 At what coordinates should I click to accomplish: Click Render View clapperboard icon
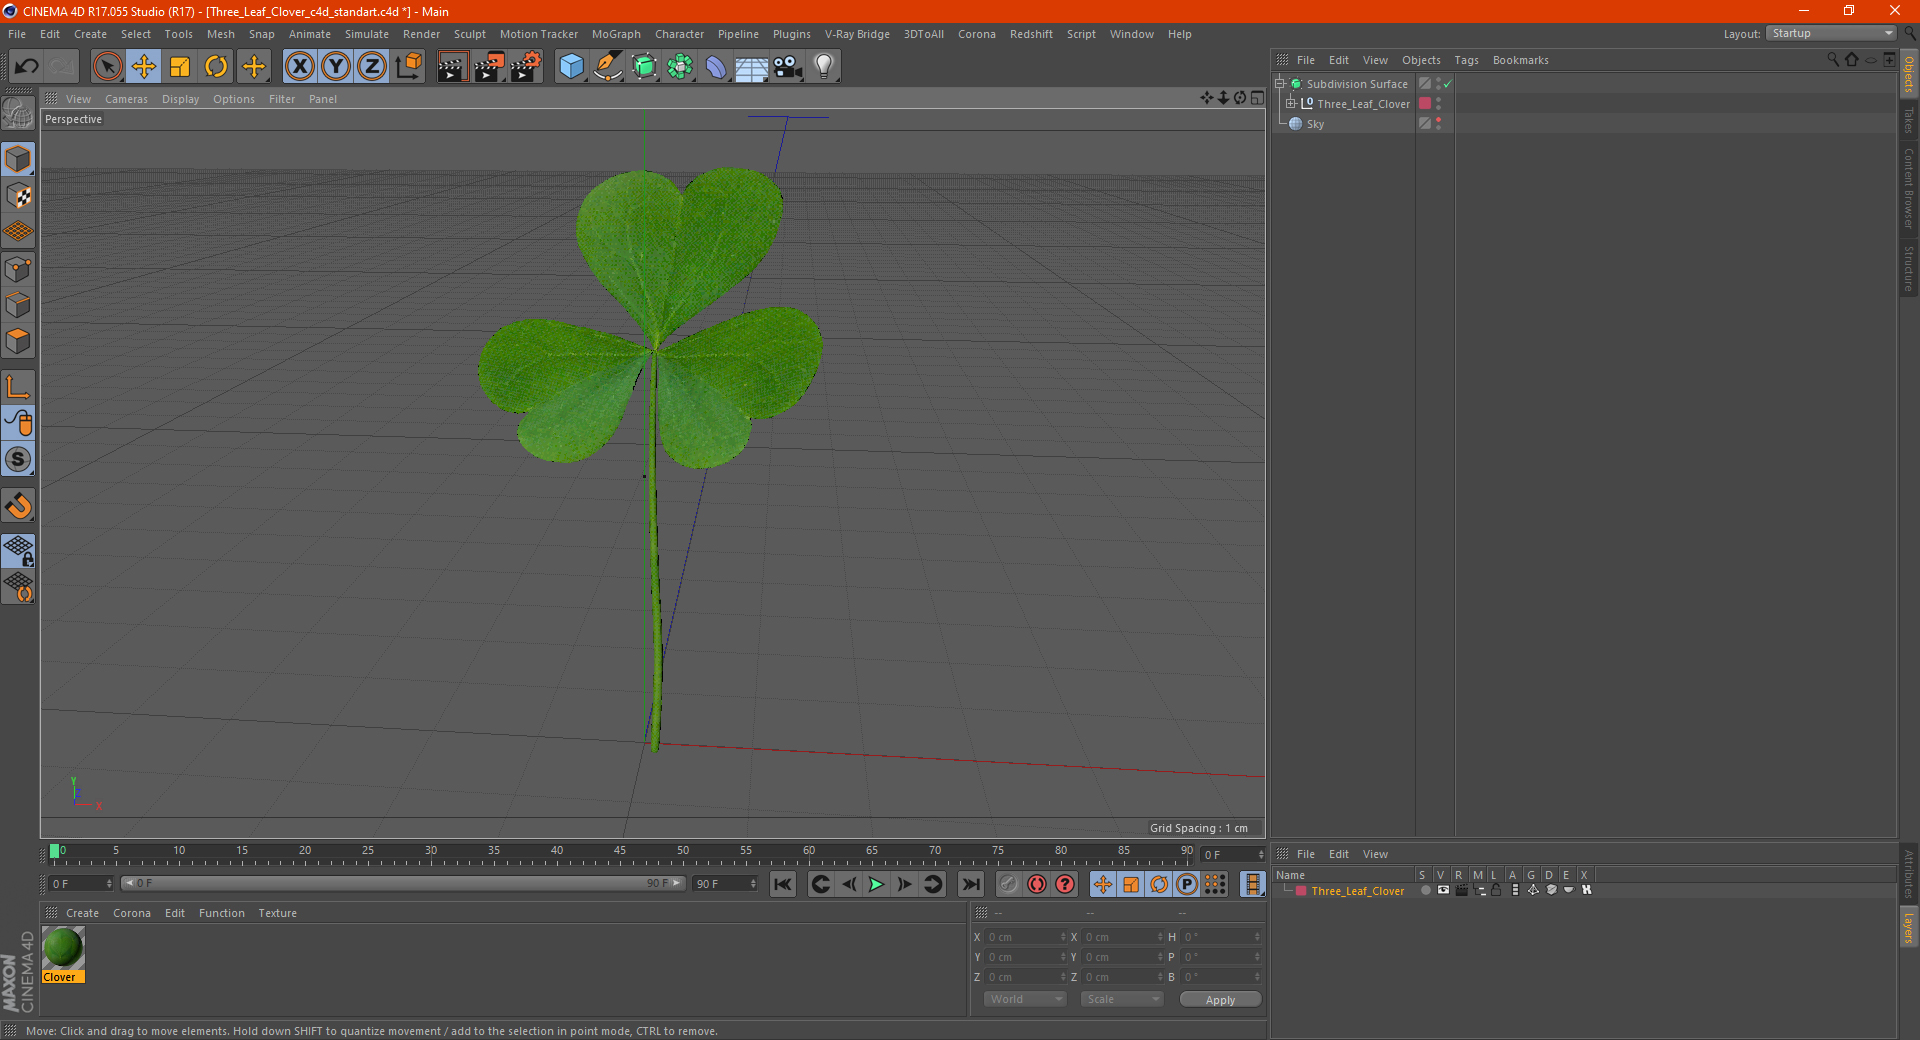(452, 67)
